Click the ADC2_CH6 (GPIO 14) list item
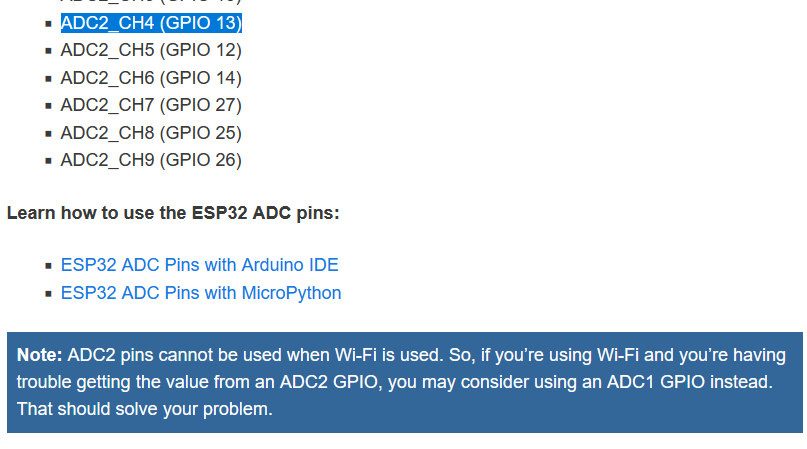The width and height of the screenshot is (807, 449). point(151,78)
